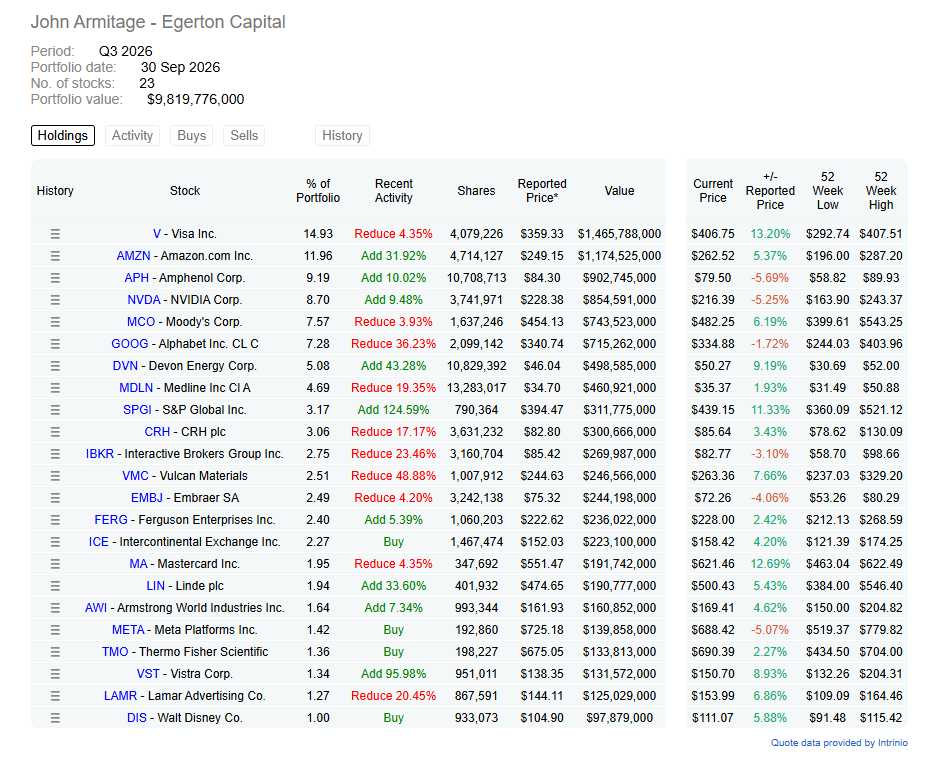Open the MDLN ticker link
Viewport: 945px width, 767px height.
coord(136,388)
